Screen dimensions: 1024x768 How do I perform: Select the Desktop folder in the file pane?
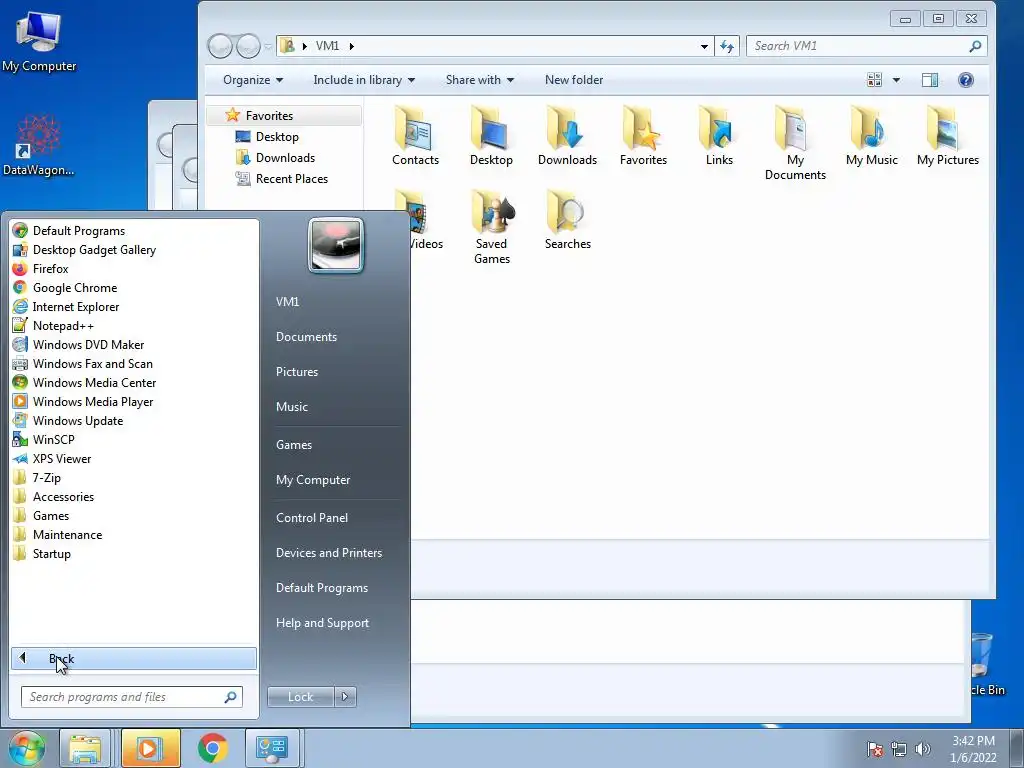(491, 136)
